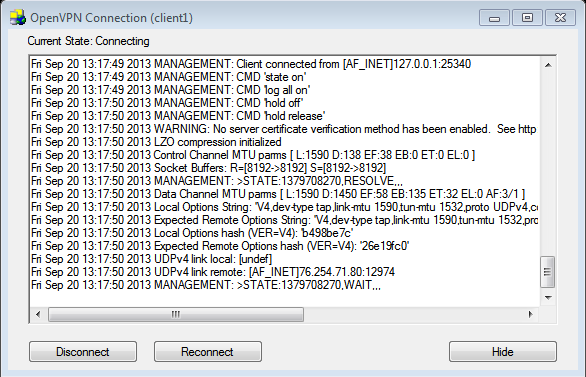Viewport: 586px width, 377px height.
Task: Click the vertical scrollbar thumb
Action: point(548,272)
